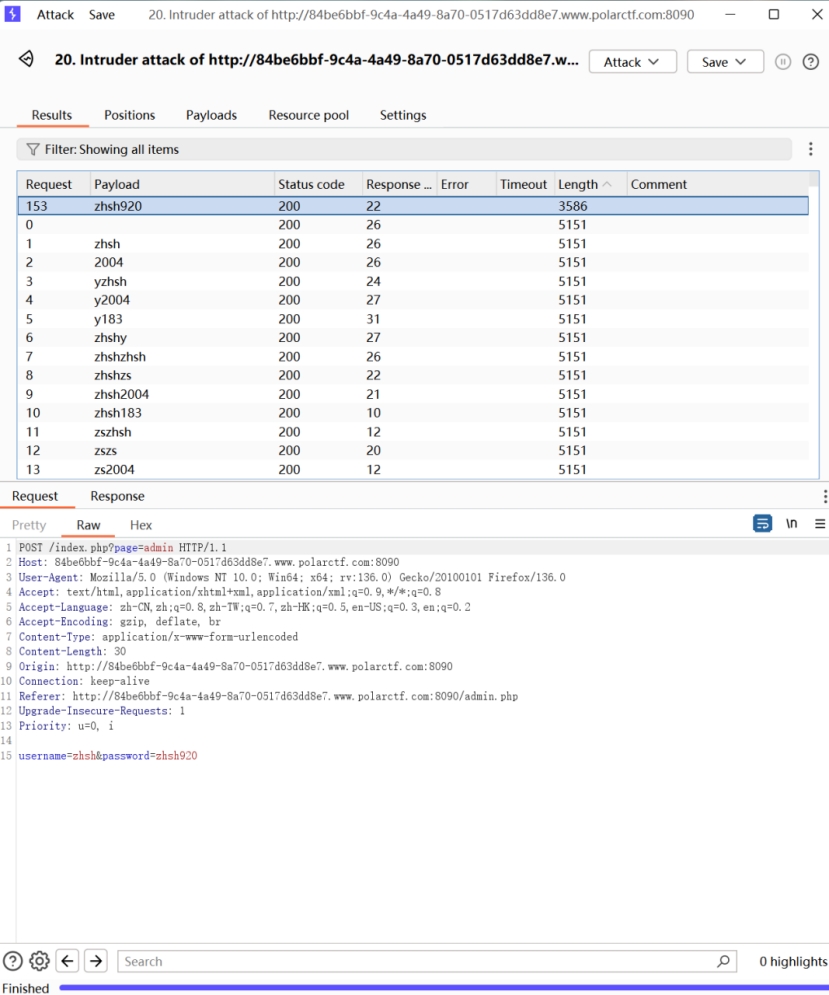
Task: Open the attack Settings tab
Action: point(403,115)
